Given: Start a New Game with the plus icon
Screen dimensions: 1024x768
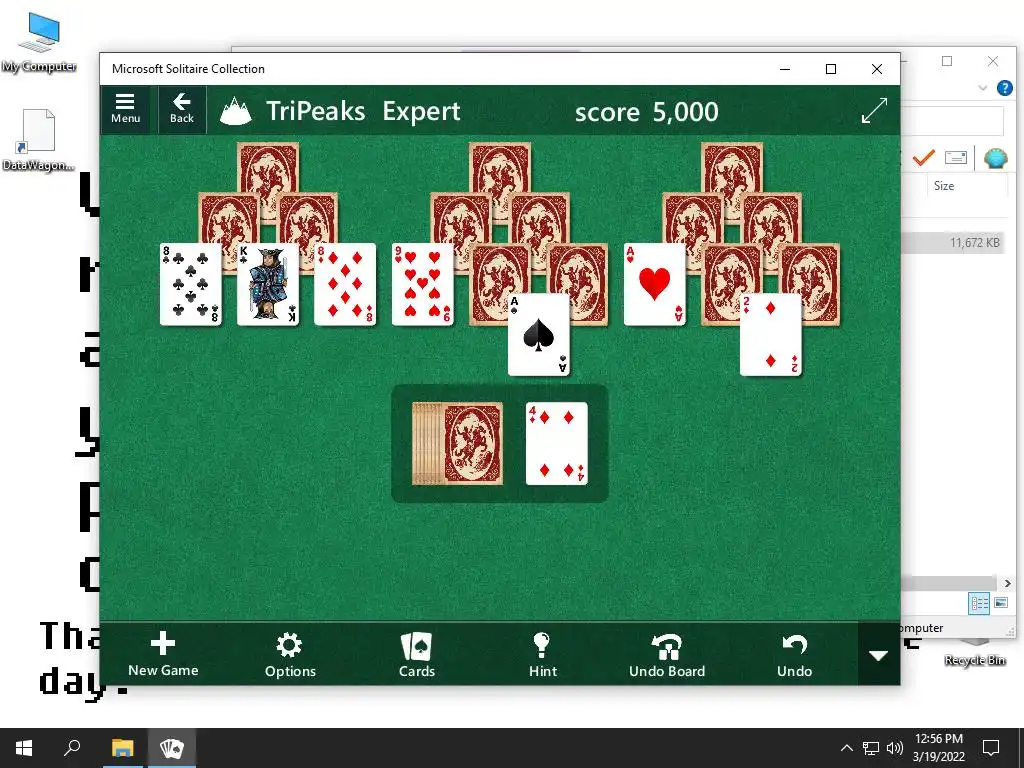Looking at the screenshot, I should [163, 654].
